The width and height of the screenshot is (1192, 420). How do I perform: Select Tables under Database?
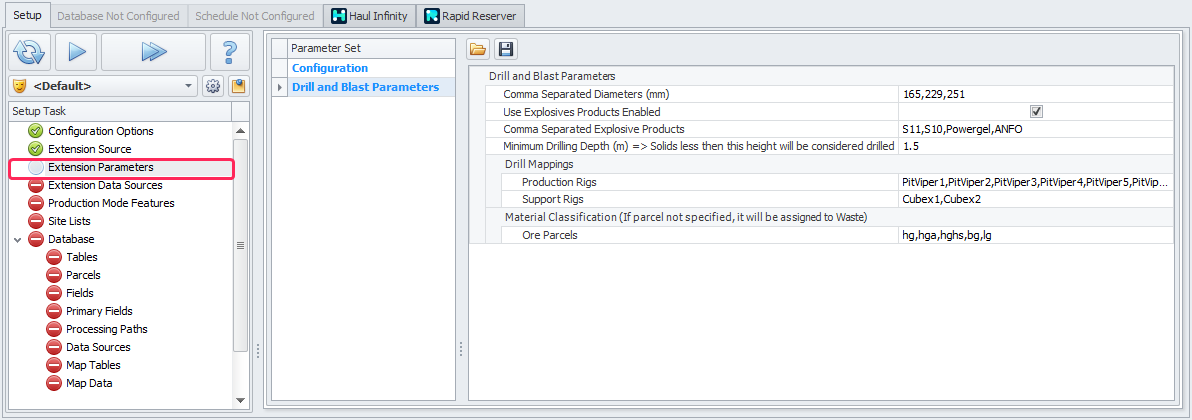[x=82, y=257]
